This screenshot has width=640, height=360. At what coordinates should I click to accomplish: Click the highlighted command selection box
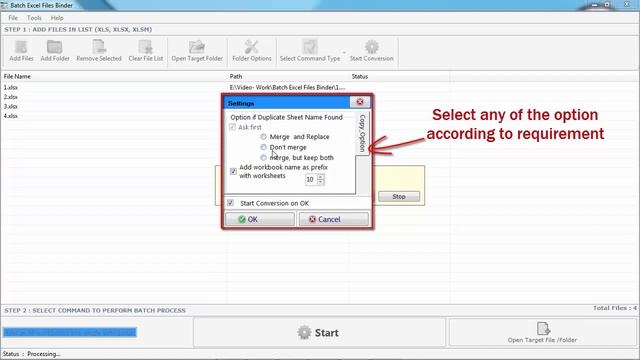tap(70, 332)
